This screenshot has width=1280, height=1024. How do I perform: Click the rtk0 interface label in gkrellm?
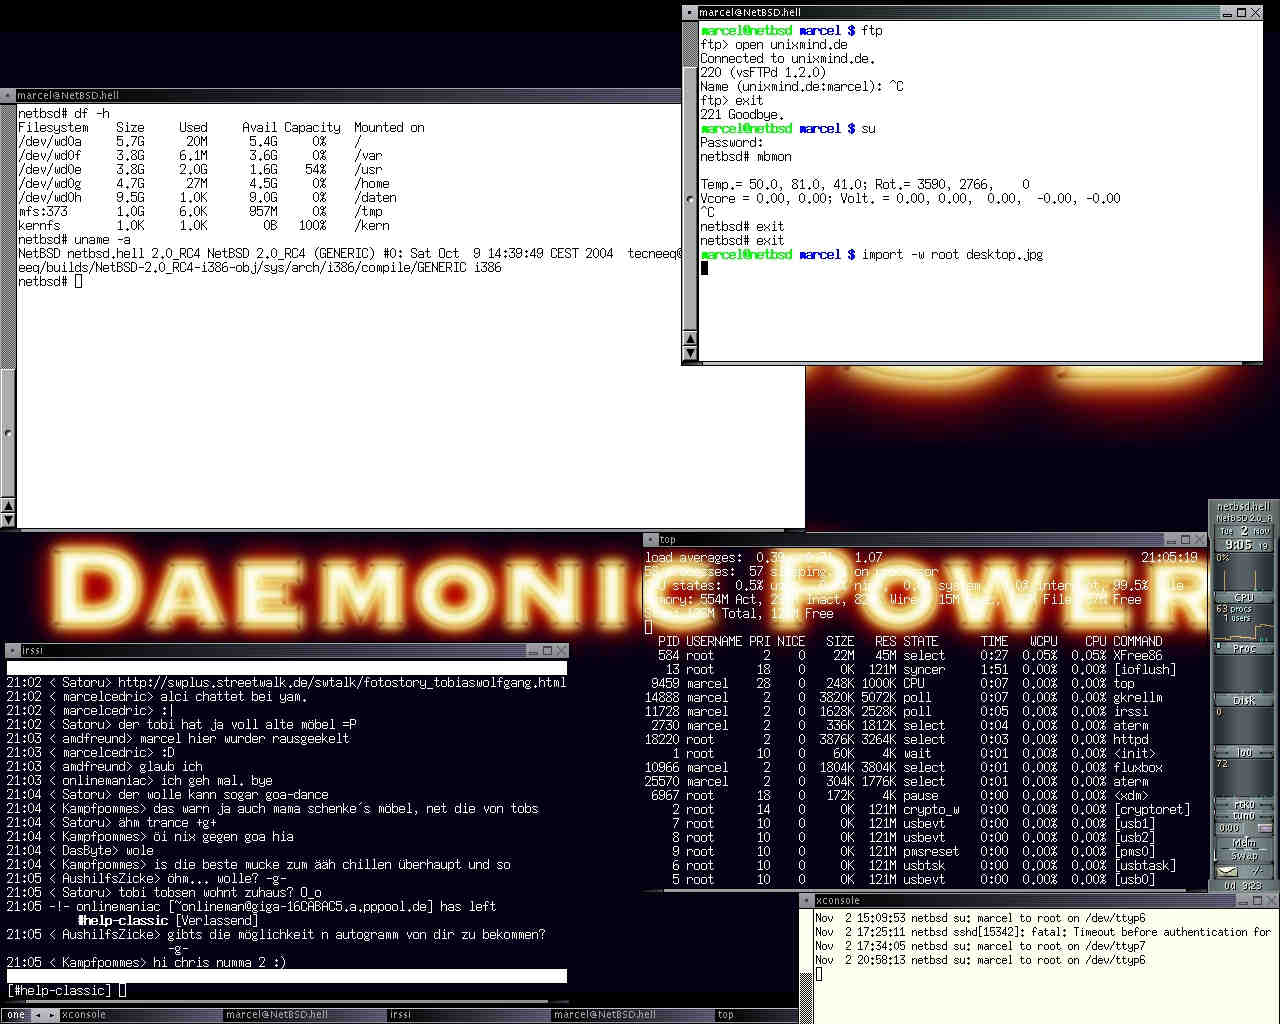[1244, 804]
